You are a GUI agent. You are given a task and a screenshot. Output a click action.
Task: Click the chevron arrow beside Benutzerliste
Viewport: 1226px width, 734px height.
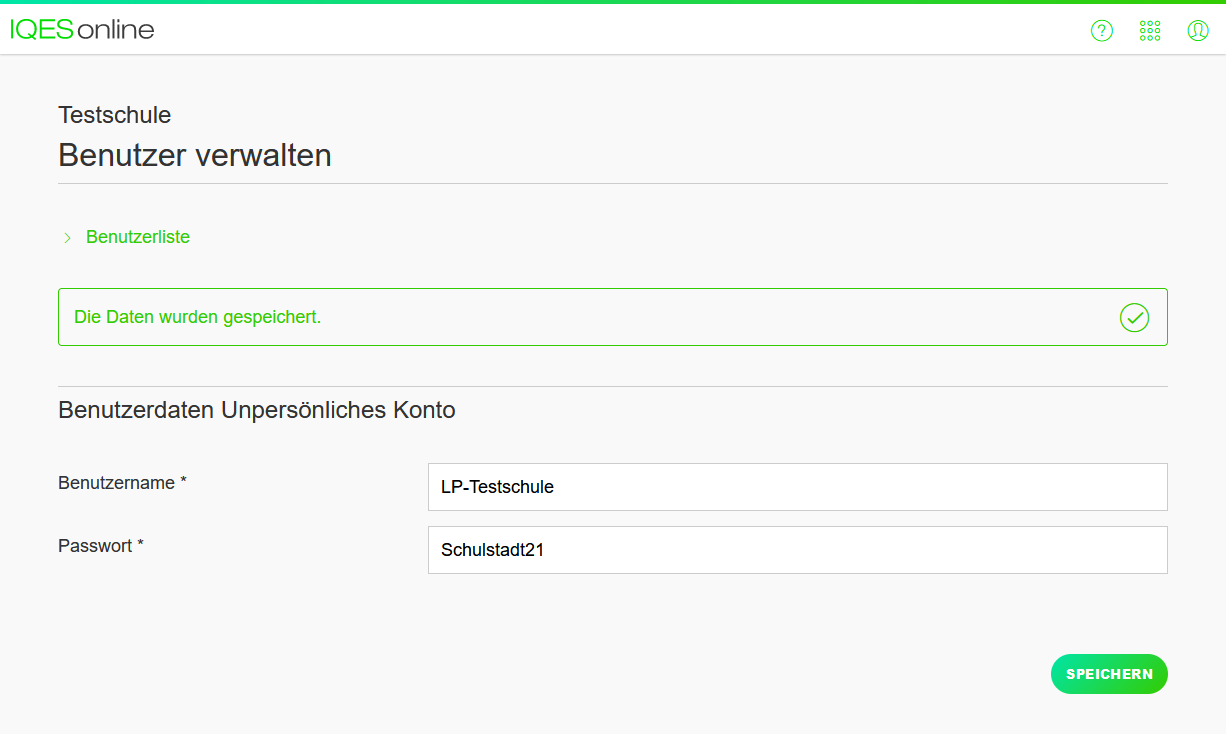tap(67, 238)
